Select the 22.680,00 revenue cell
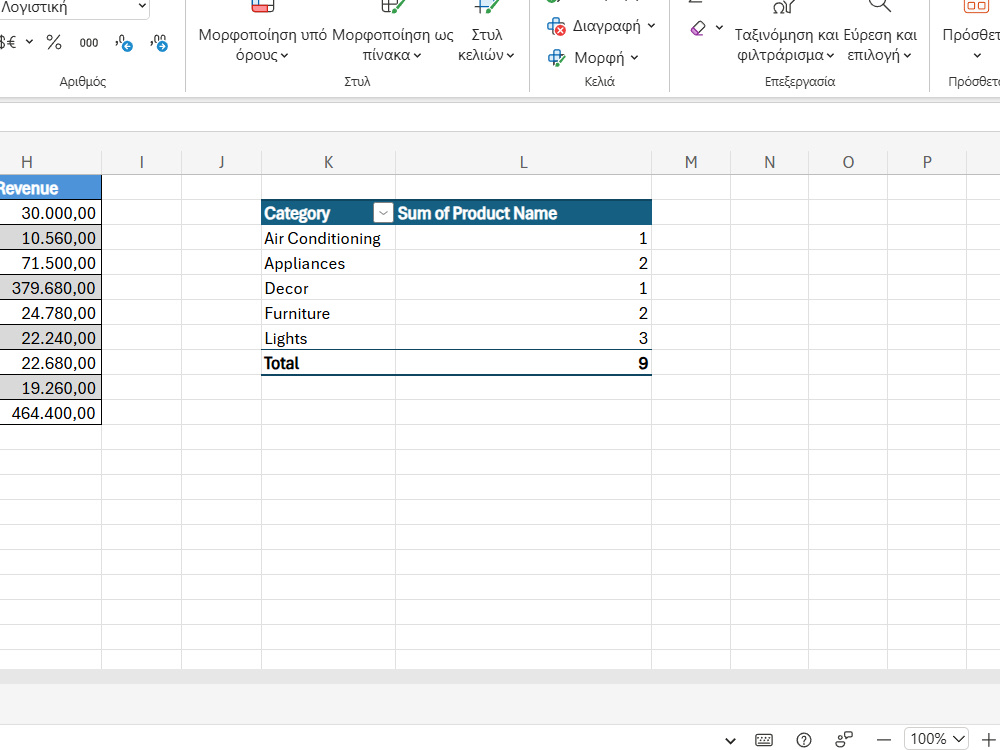 click(50, 362)
